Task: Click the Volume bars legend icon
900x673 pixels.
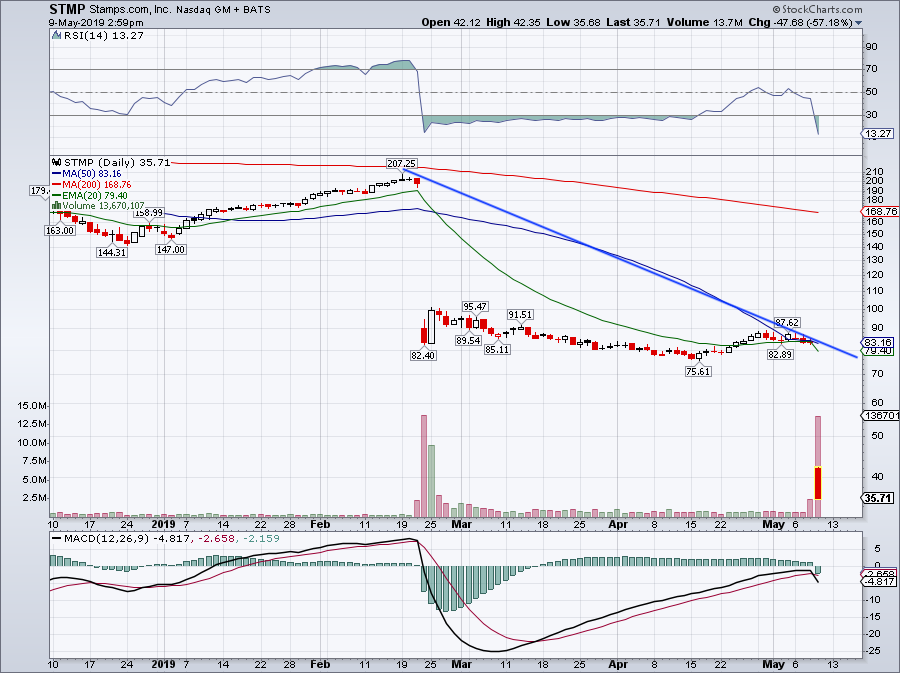Action: point(56,206)
